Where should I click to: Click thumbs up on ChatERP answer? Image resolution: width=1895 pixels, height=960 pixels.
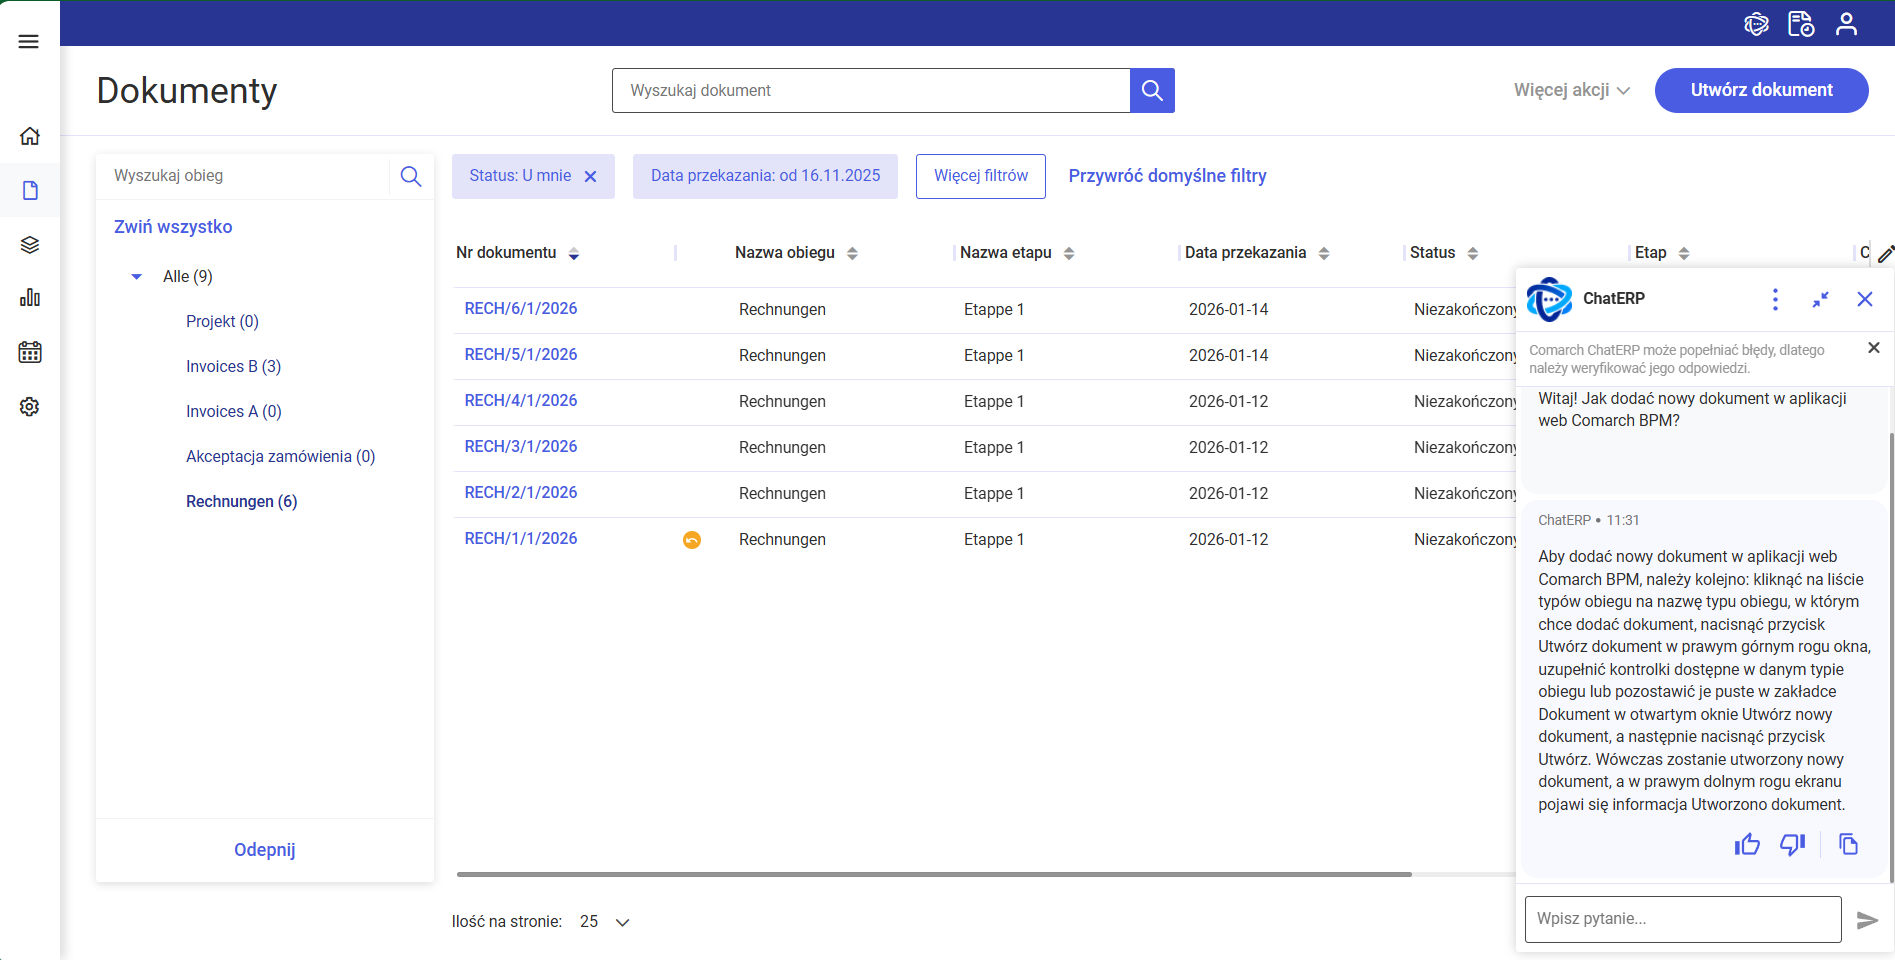click(x=1747, y=845)
